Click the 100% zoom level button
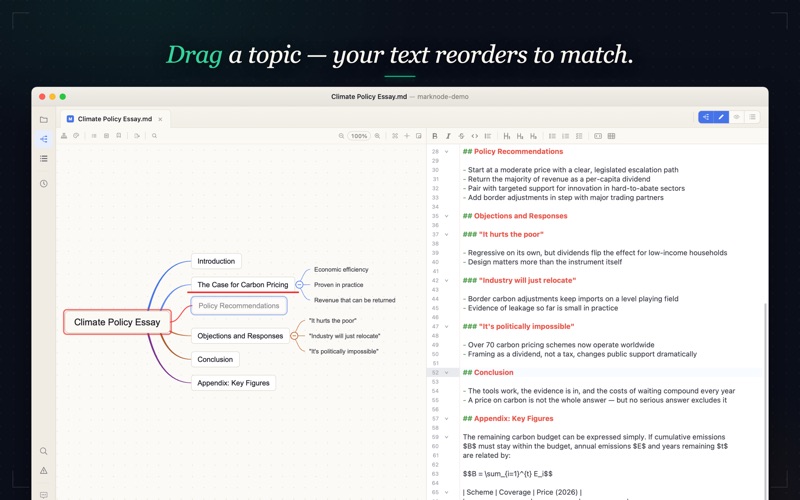800x500 pixels. click(x=359, y=136)
